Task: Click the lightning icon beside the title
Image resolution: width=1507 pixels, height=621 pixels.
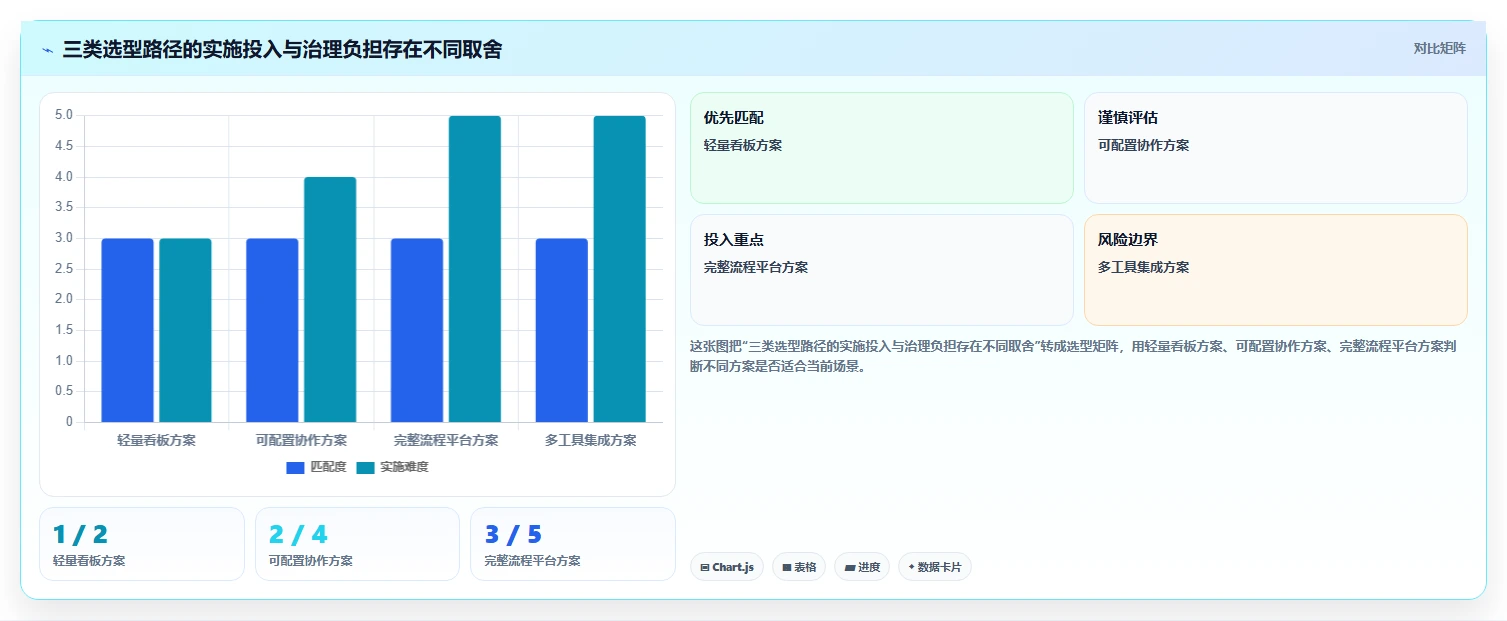Action: coord(48,50)
